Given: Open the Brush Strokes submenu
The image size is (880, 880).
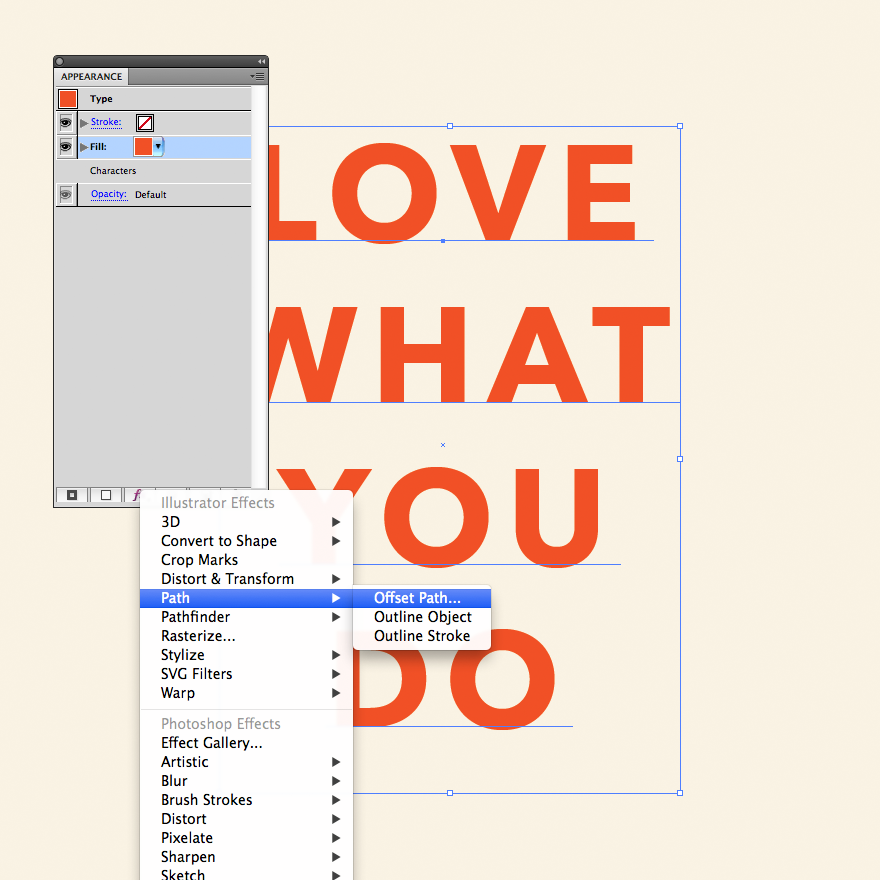Looking at the screenshot, I should (246, 800).
